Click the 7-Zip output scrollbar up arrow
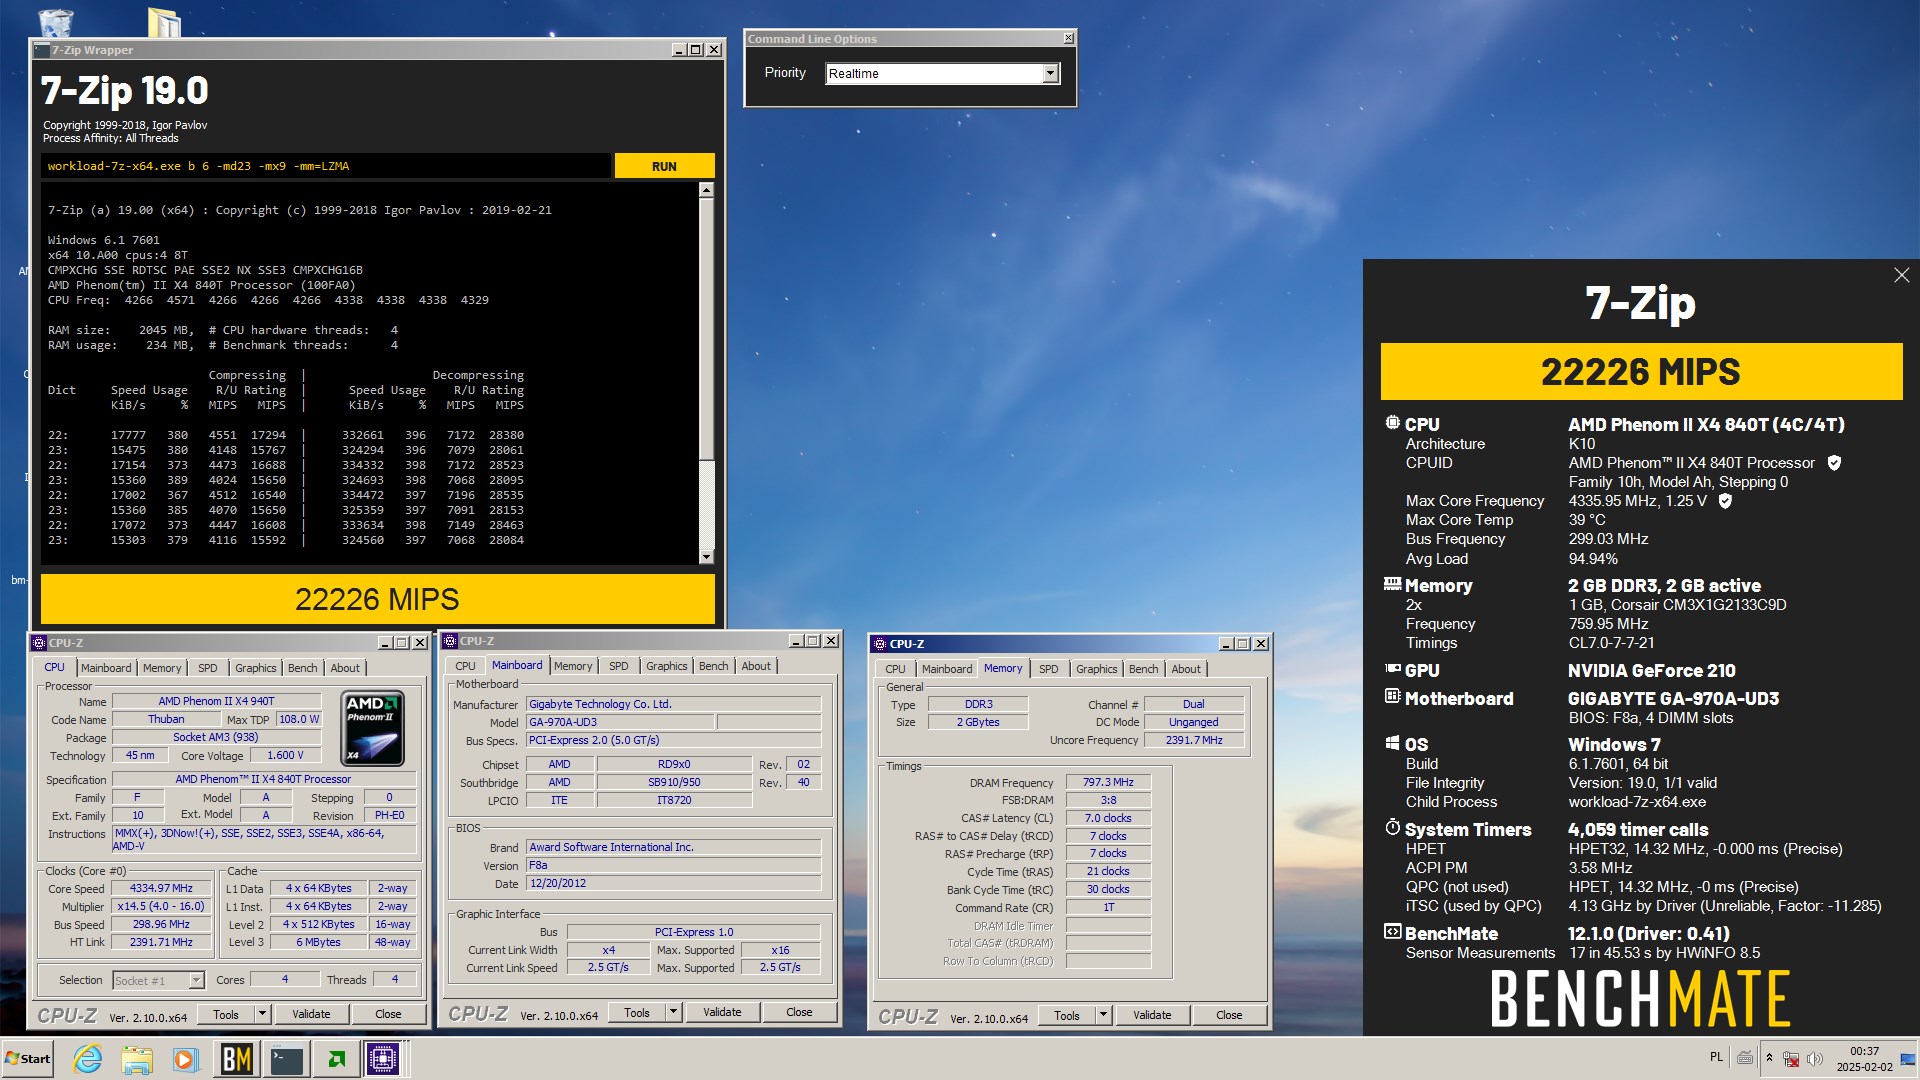Screen dimensions: 1920x1080 click(706, 190)
